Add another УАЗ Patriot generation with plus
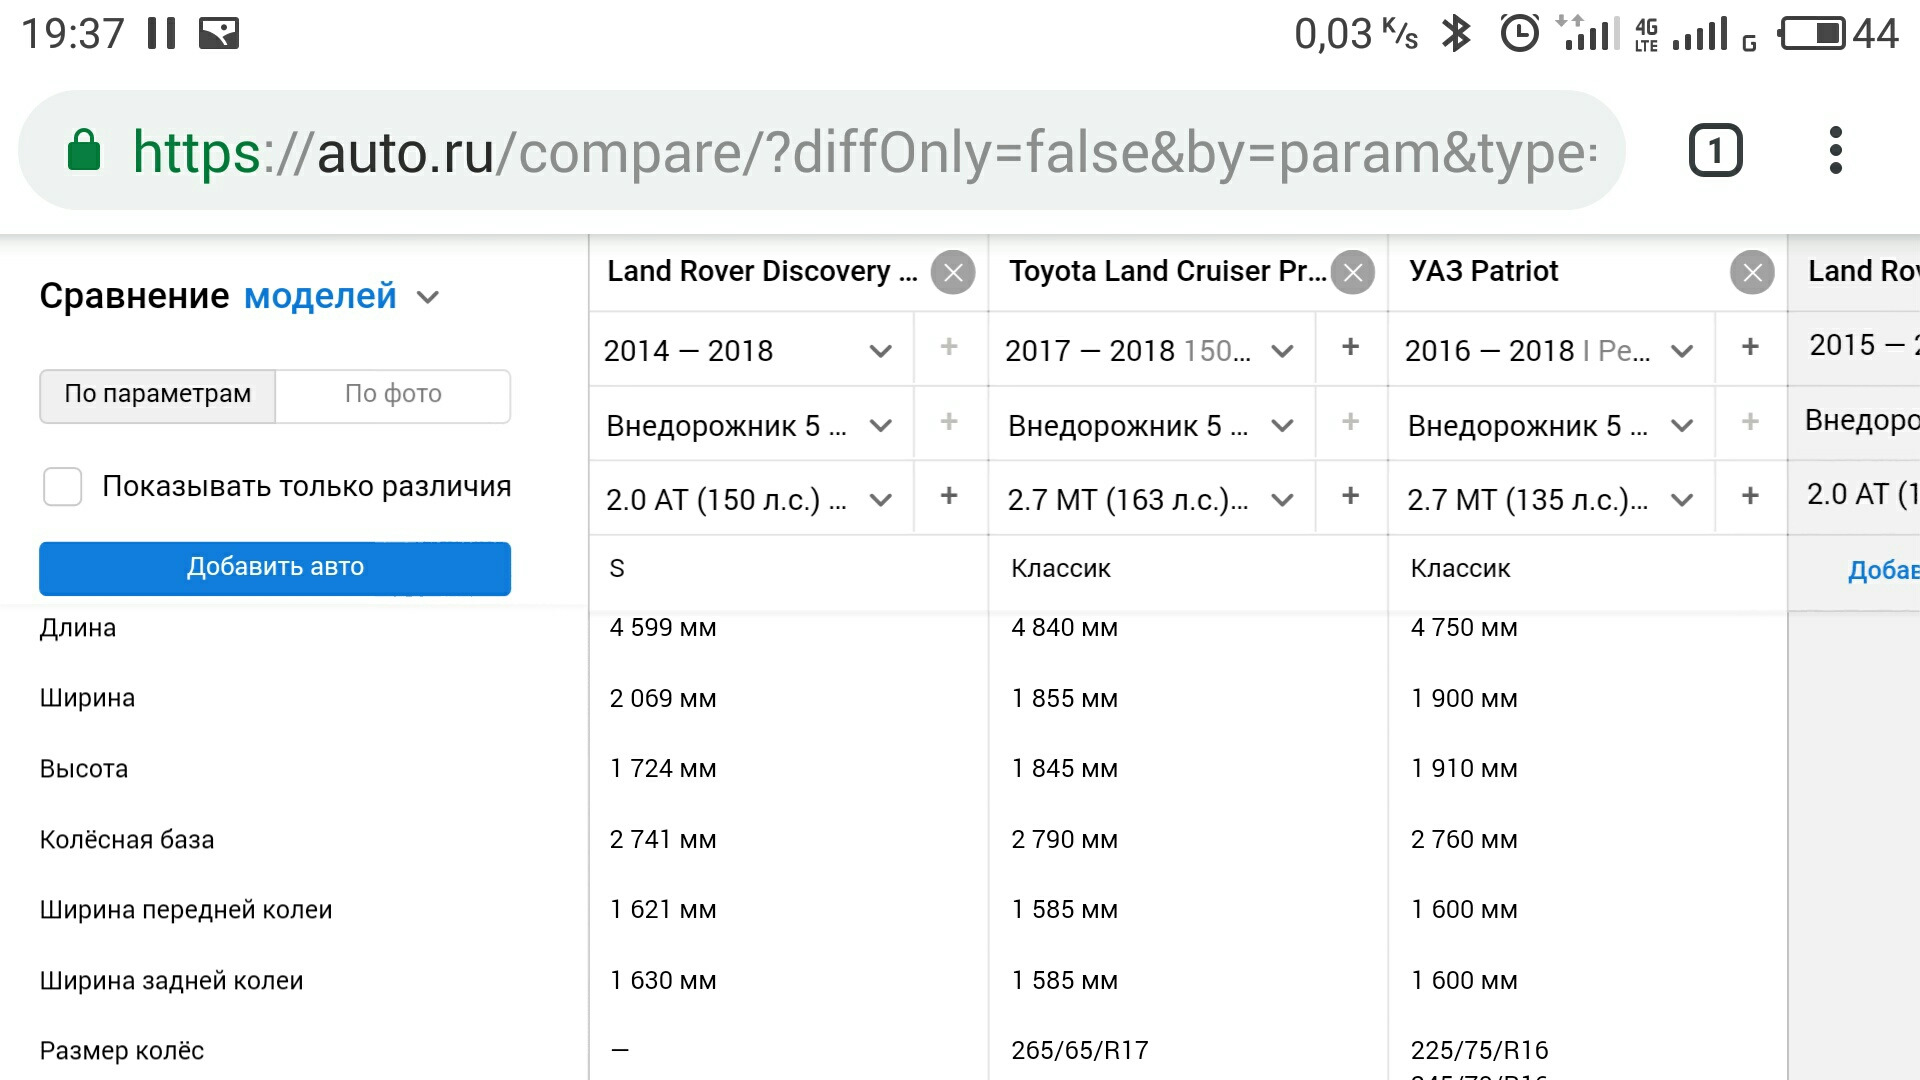1920x1080 pixels. click(1749, 347)
